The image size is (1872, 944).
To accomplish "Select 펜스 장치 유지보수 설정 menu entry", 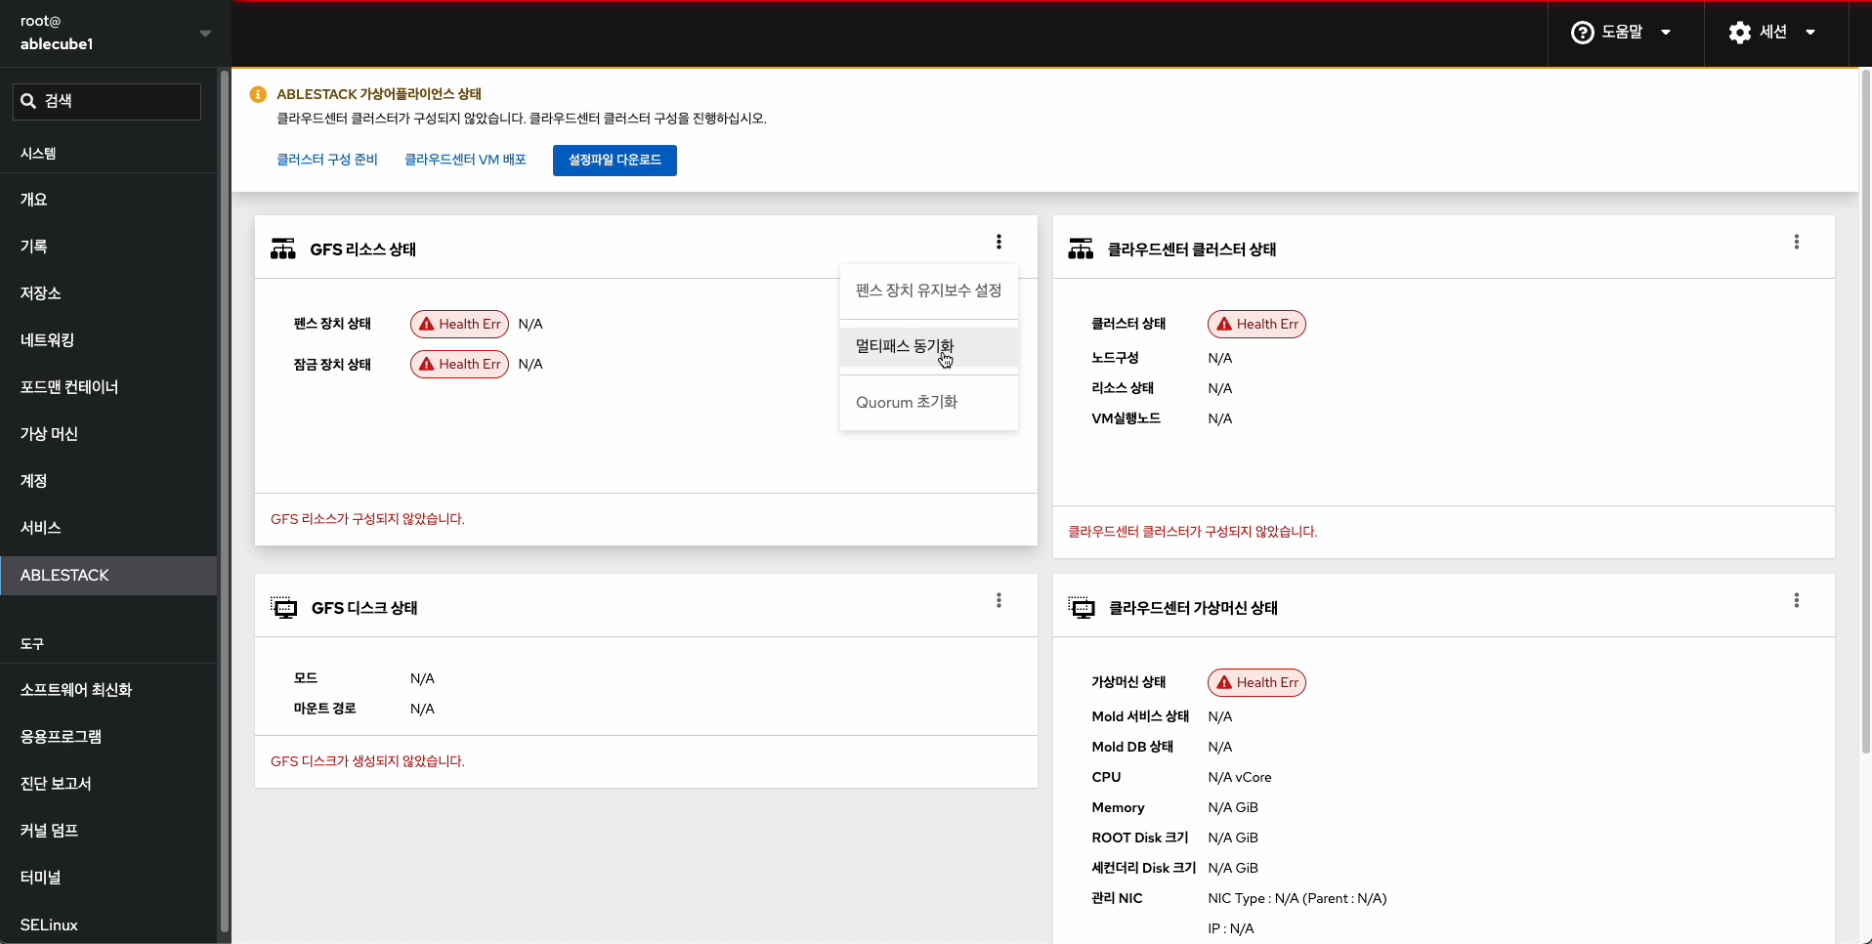I will click(x=929, y=291).
